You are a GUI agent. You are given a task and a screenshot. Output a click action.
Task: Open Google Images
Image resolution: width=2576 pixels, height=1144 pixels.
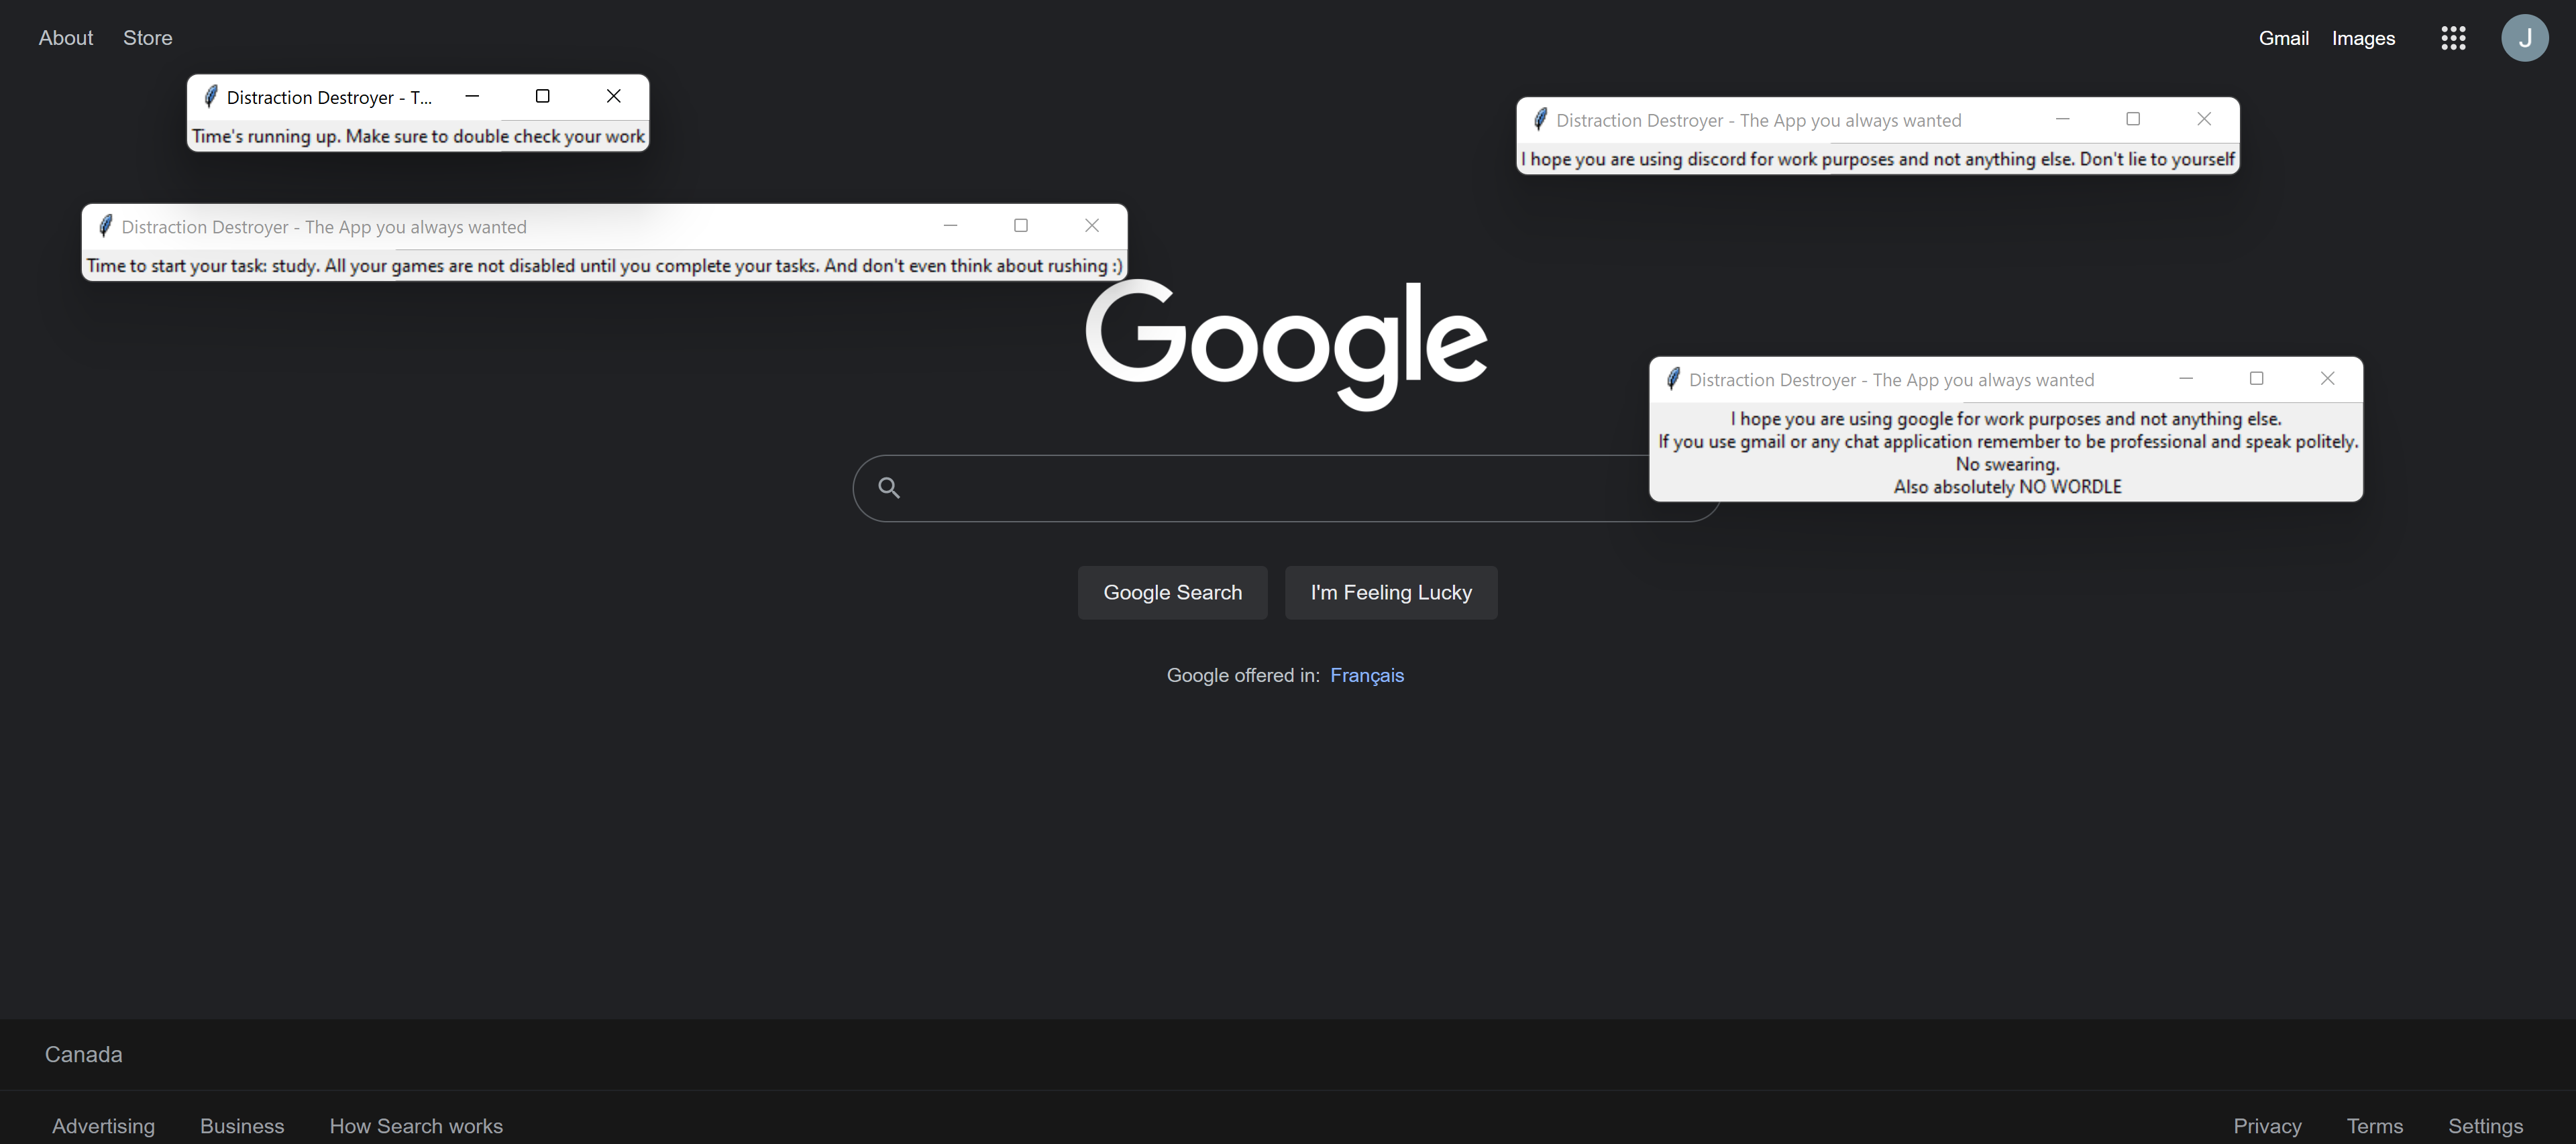click(2363, 38)
